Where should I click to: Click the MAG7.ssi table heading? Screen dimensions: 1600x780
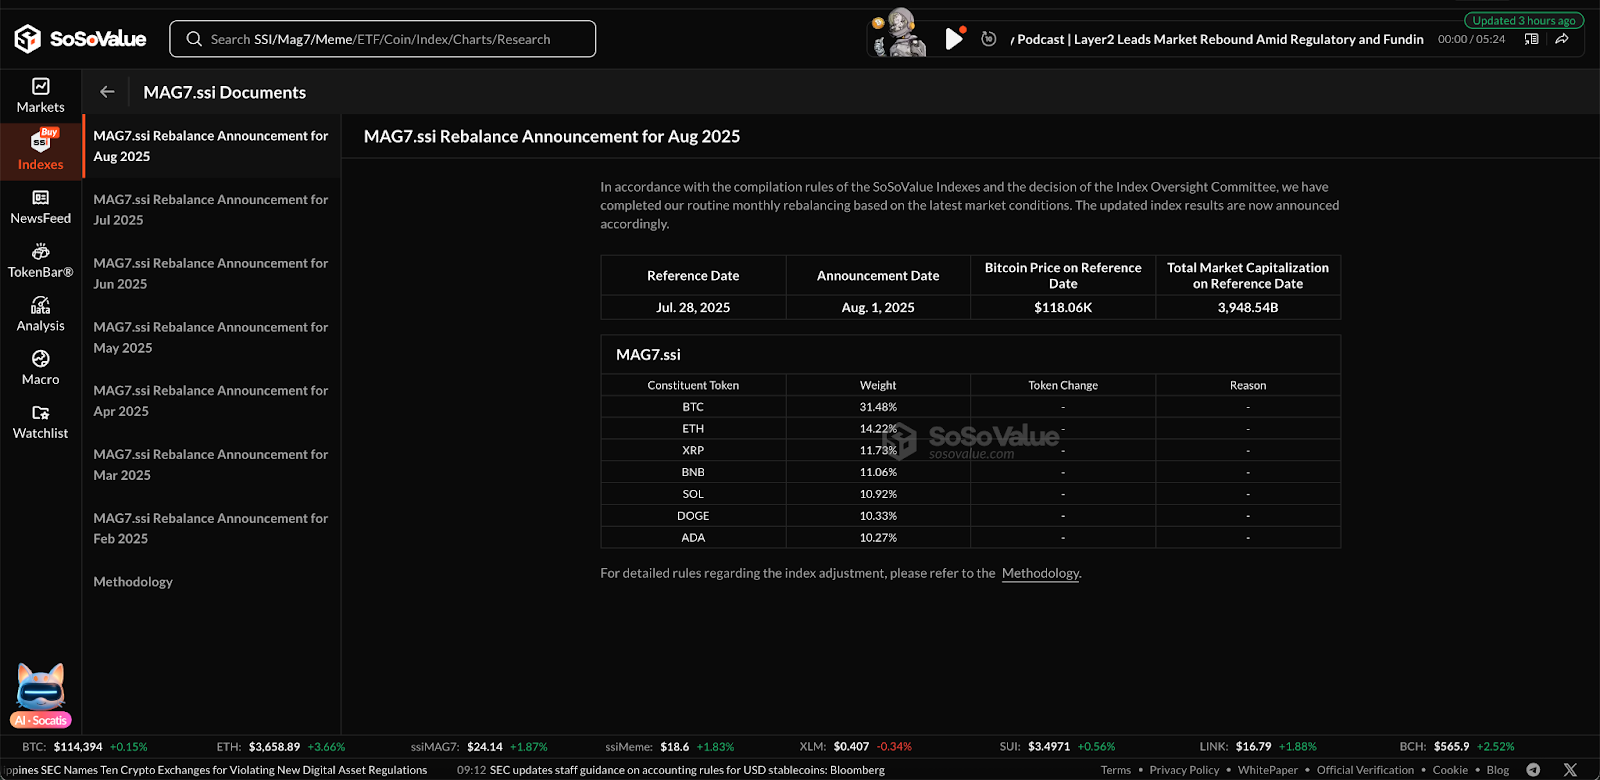648,355
